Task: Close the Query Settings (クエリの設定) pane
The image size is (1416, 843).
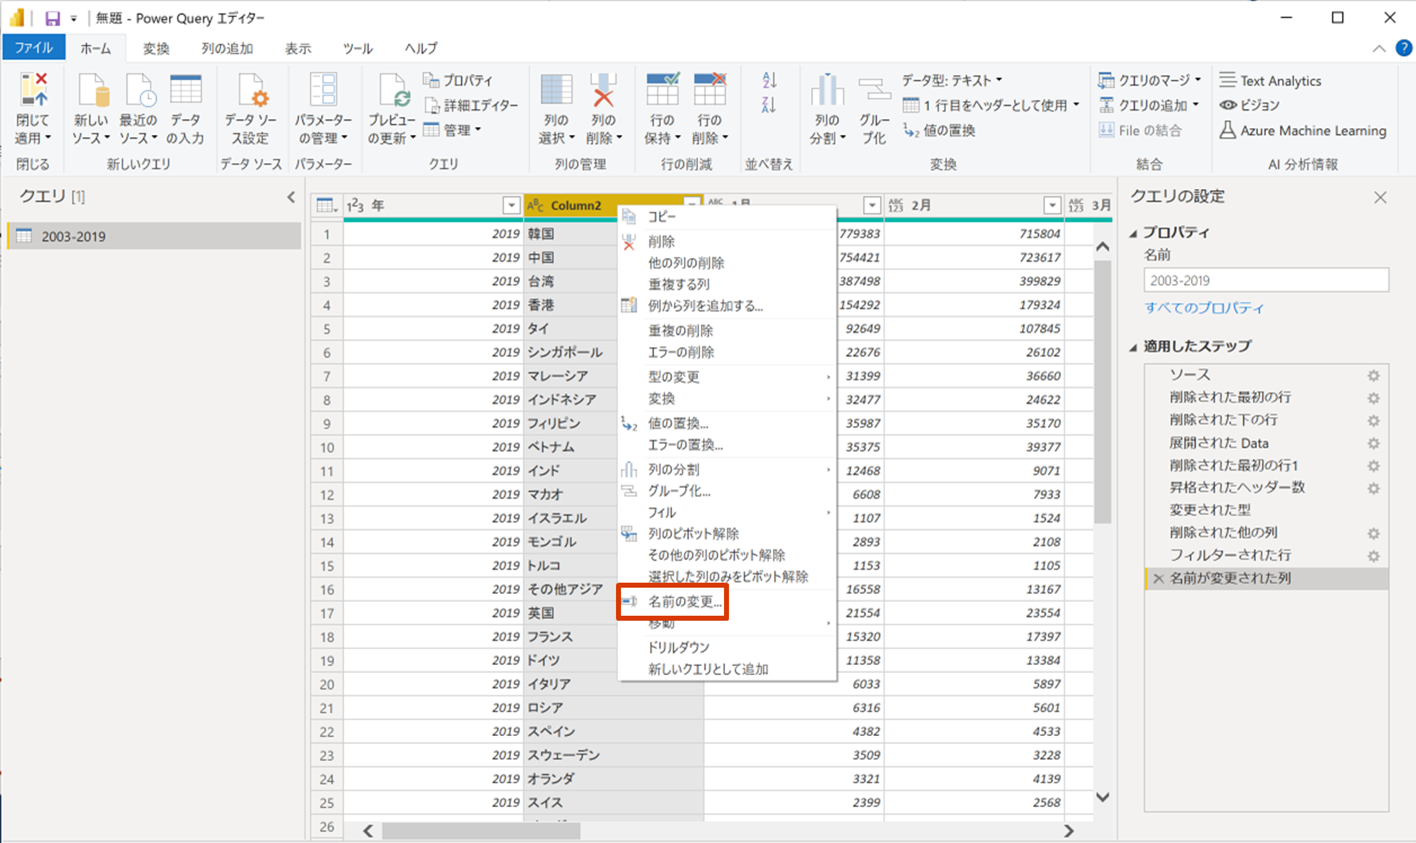Action: 1380,197
